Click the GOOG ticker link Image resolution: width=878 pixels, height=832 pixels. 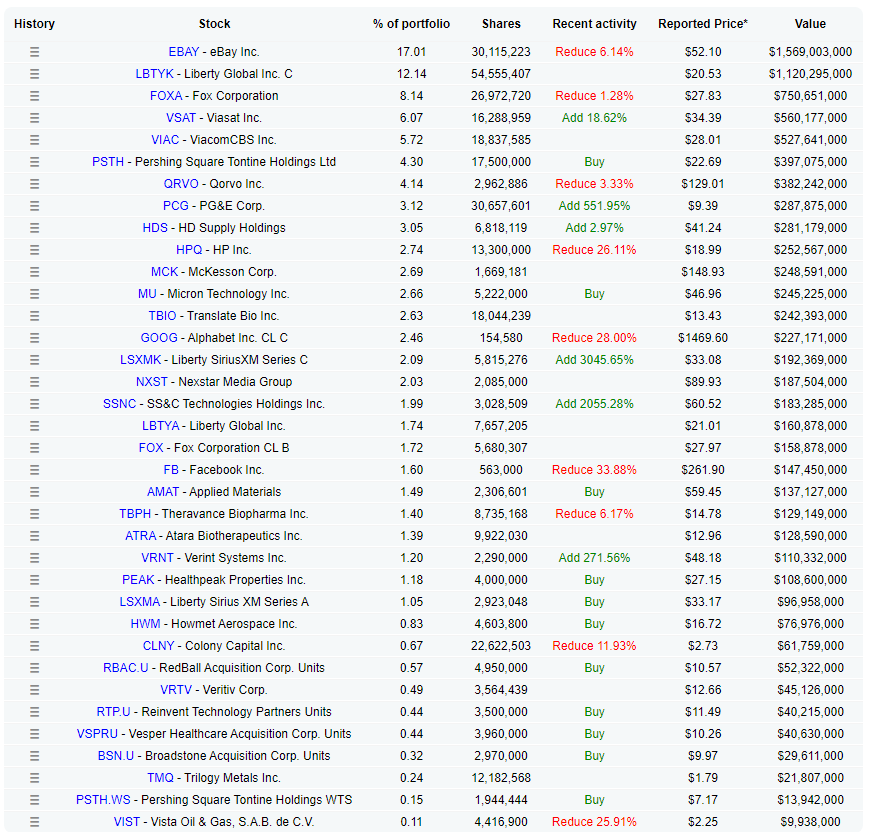pos(159,338)
